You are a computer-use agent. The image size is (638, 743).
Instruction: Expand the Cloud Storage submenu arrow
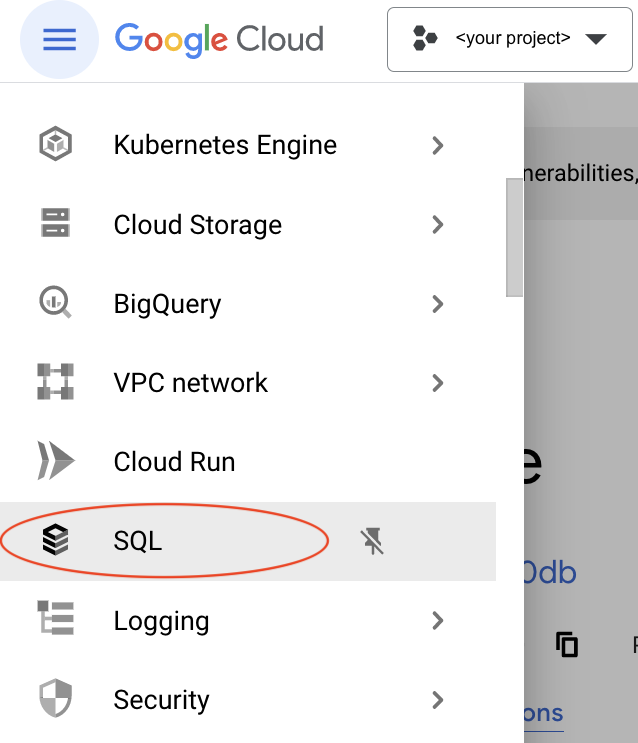(437, 224)
